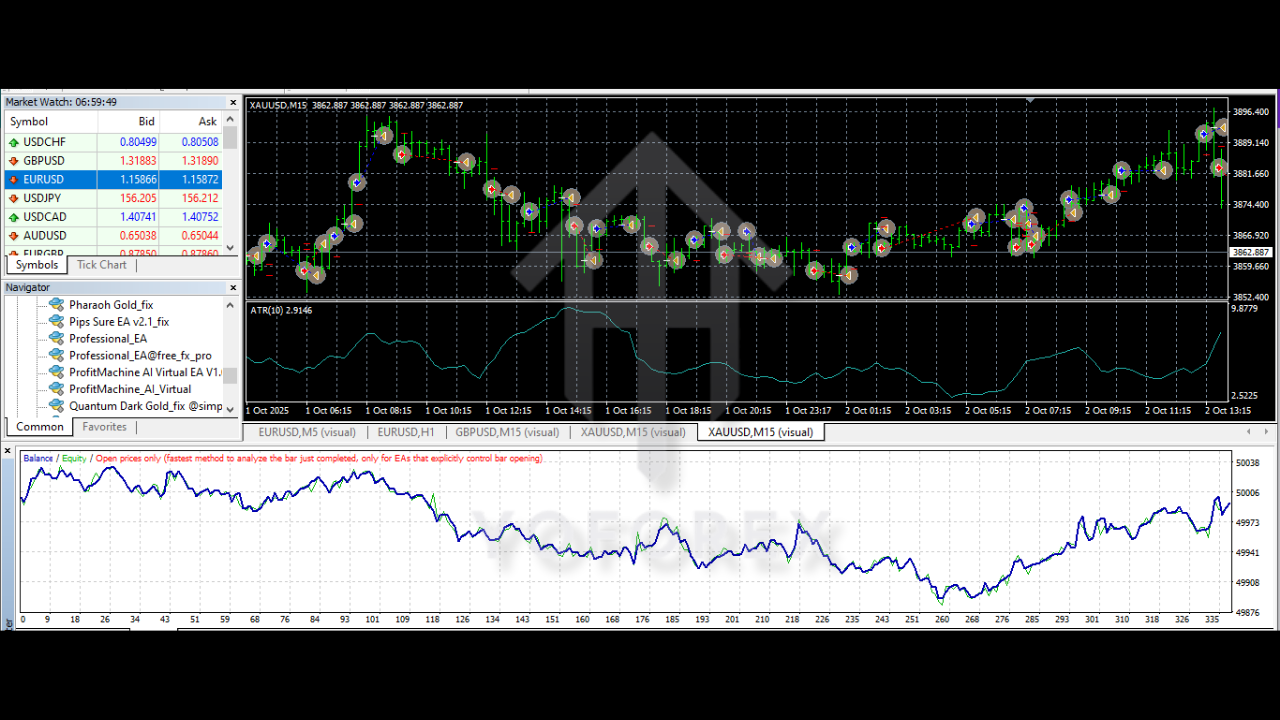This screenshot has width=1280, height=720.
Task: Select the Professional_EA robot icon in Navigator
Action: 57,338
